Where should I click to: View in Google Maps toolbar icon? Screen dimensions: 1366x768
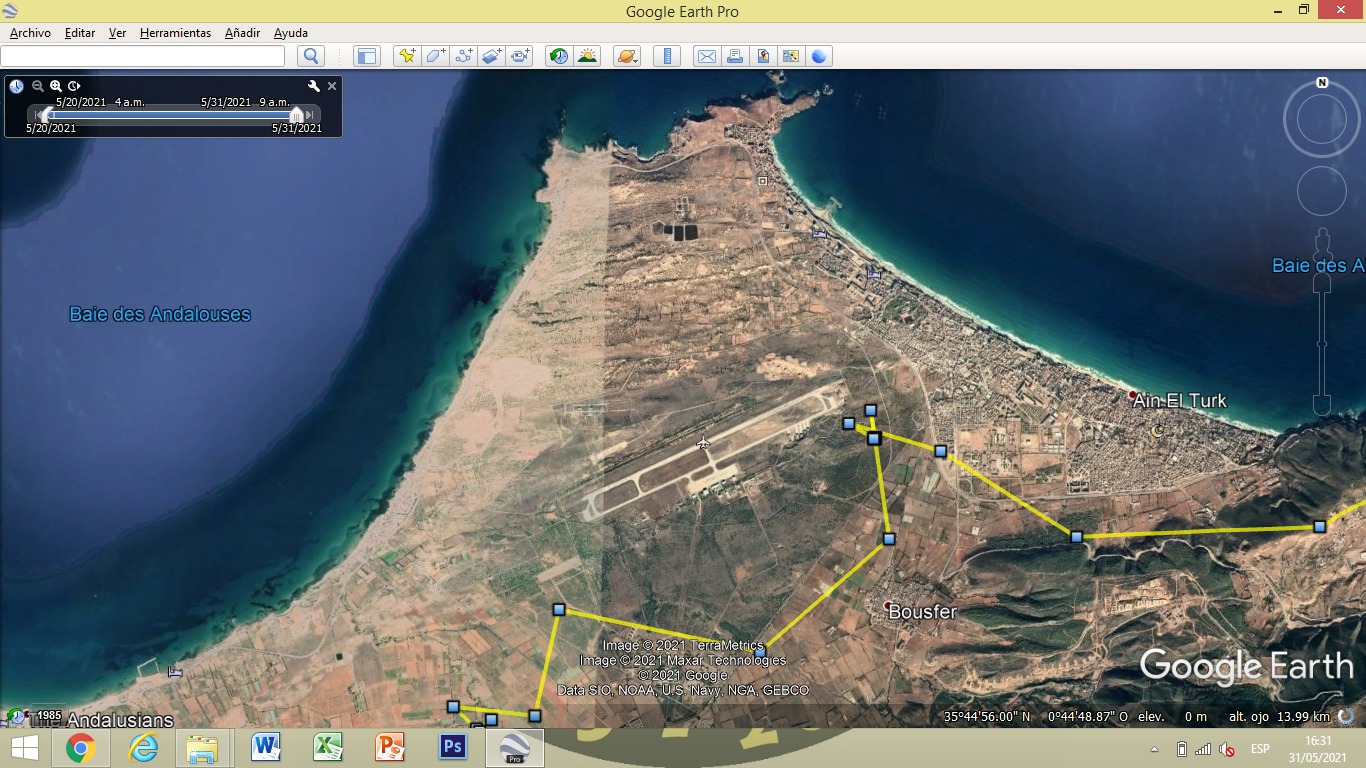coord(791,56)
